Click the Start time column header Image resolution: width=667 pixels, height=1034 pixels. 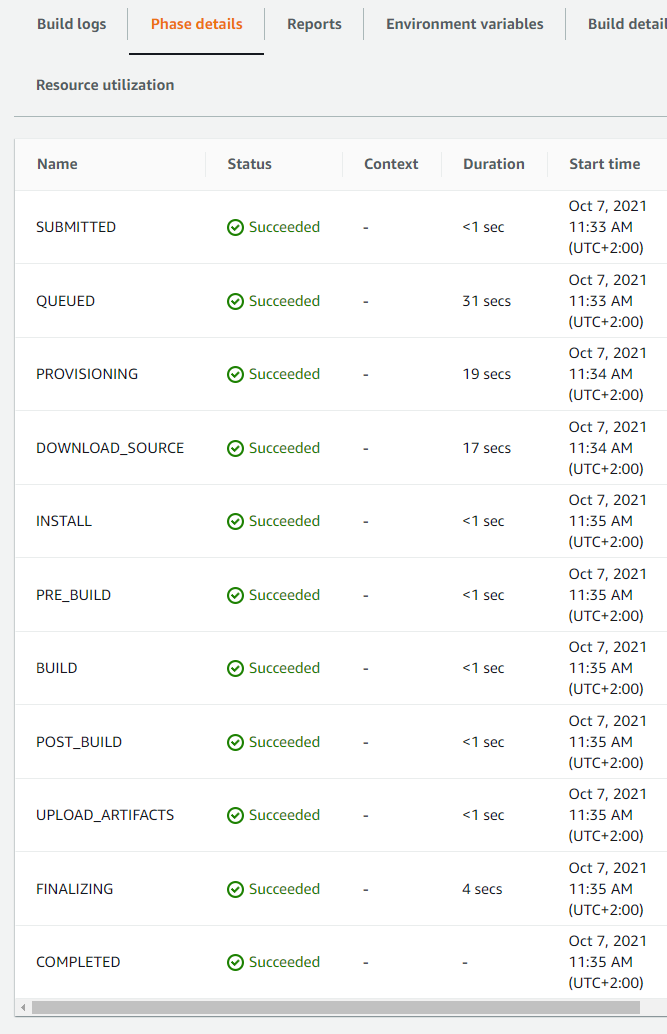[x=604, y=164]
